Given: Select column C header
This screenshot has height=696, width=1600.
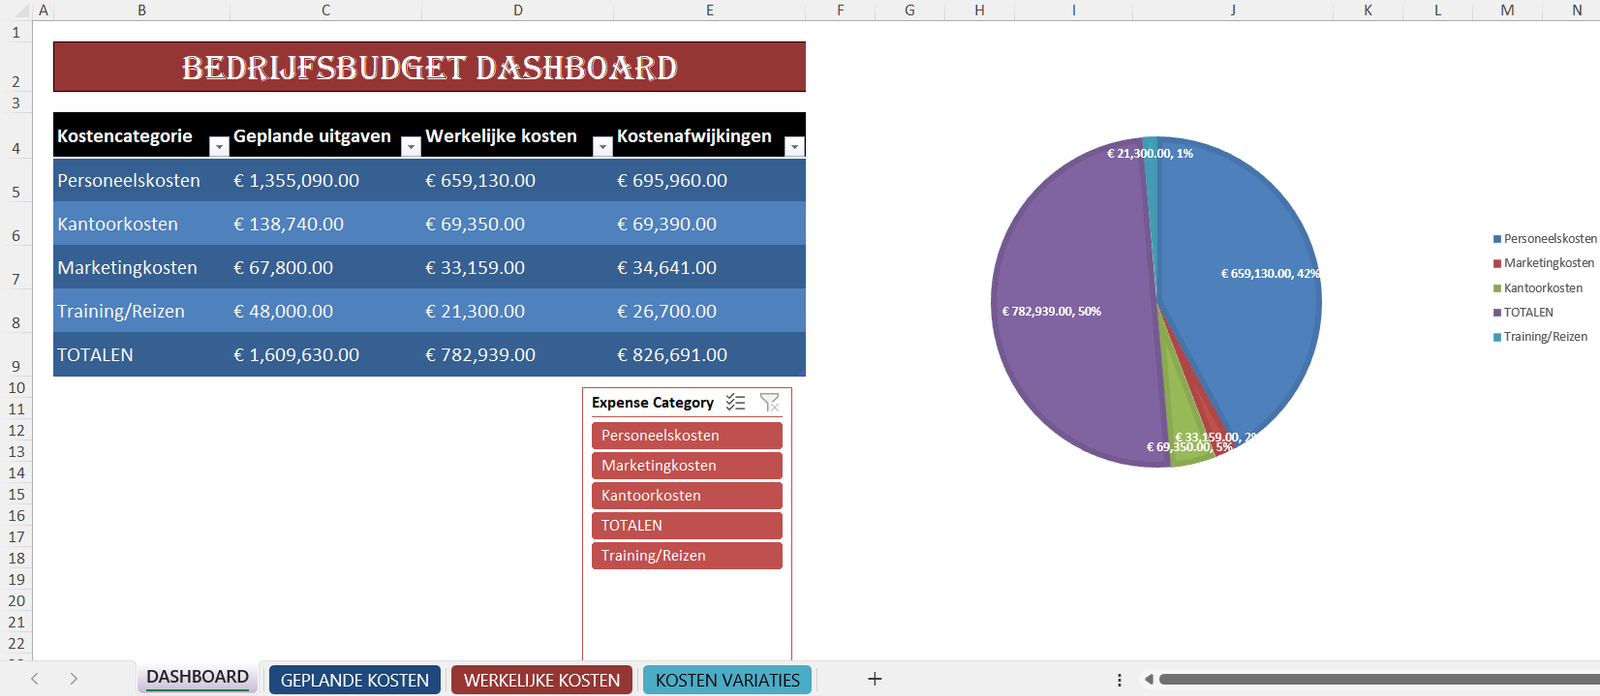Looking at the screenshot, I should pyautogui.click(x=326, y=10).
